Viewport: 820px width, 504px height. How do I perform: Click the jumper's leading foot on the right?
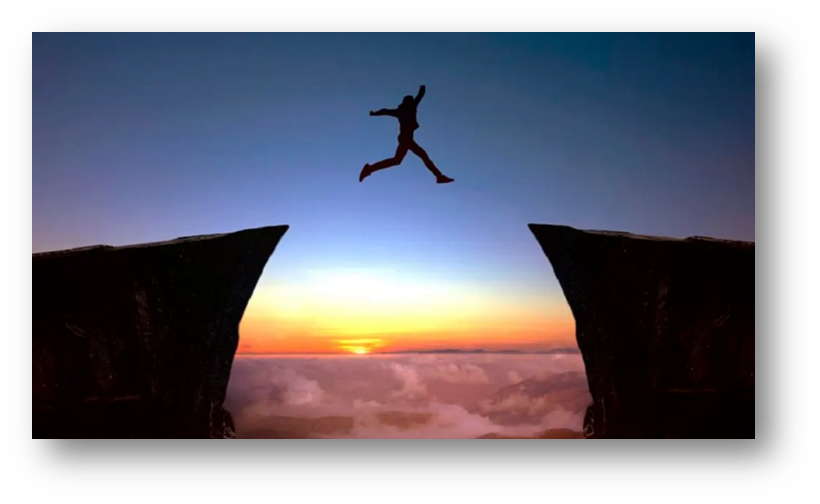tap(445, 179)
